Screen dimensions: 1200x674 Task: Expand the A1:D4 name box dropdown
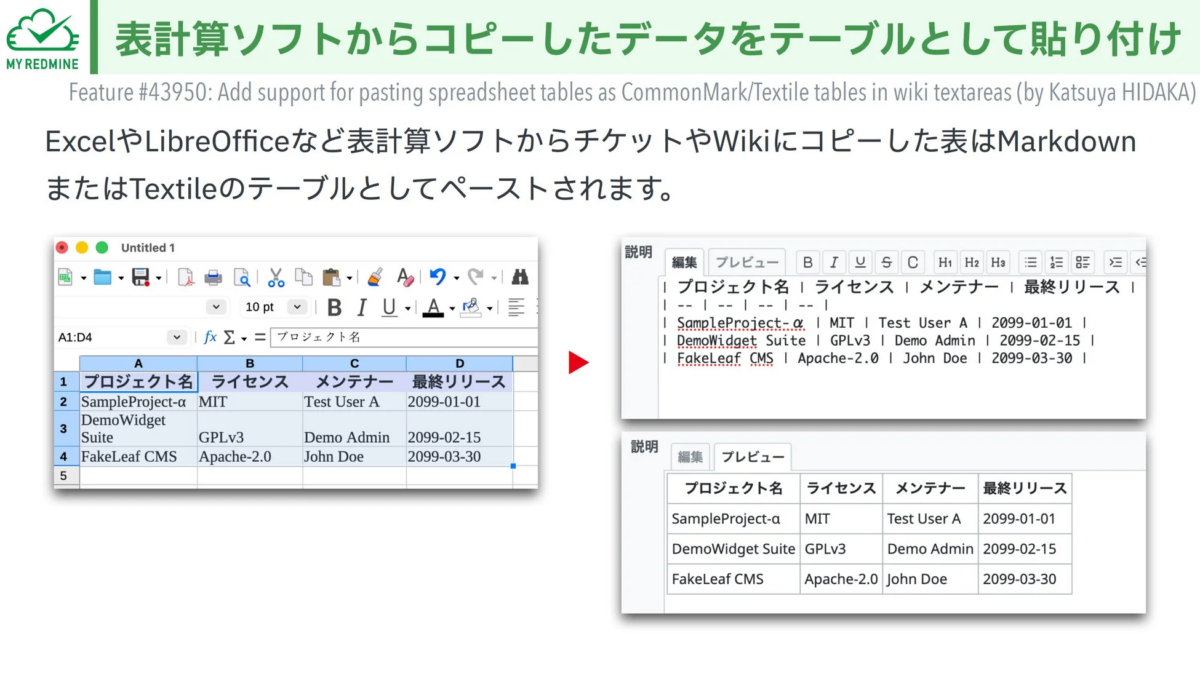(x=177, y=338)
